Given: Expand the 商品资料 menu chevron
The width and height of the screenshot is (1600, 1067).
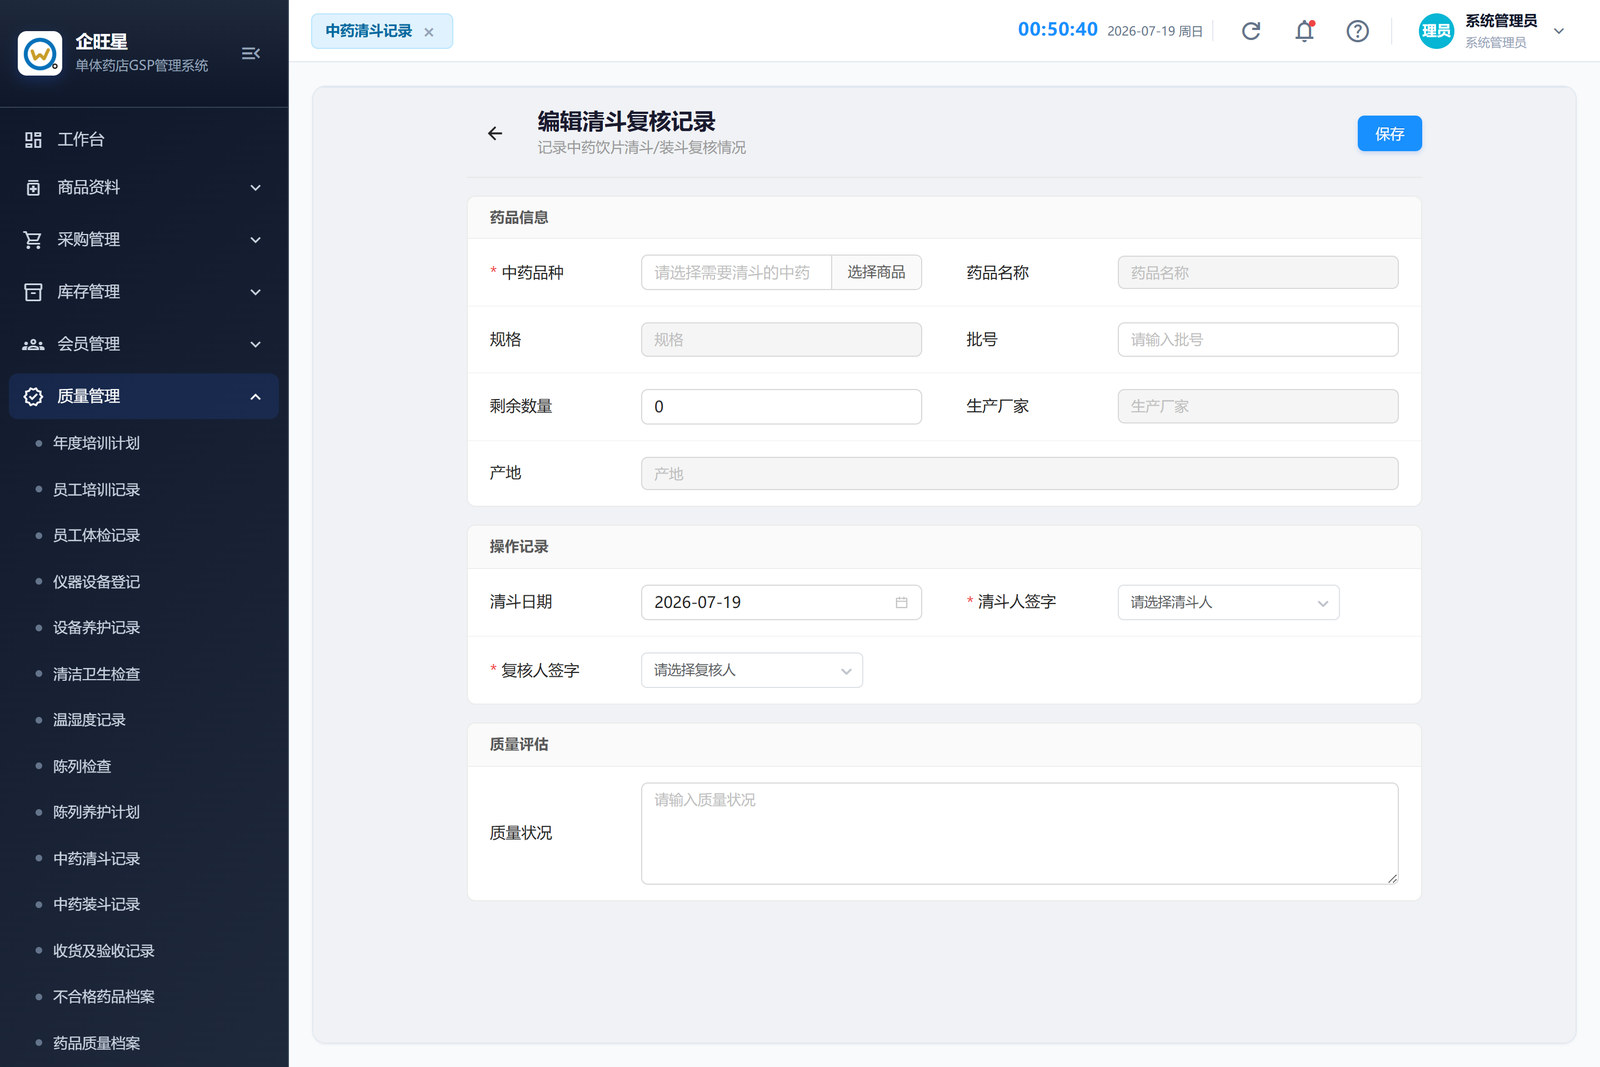Looking at the screenshot, I should (x=255, y=188).
